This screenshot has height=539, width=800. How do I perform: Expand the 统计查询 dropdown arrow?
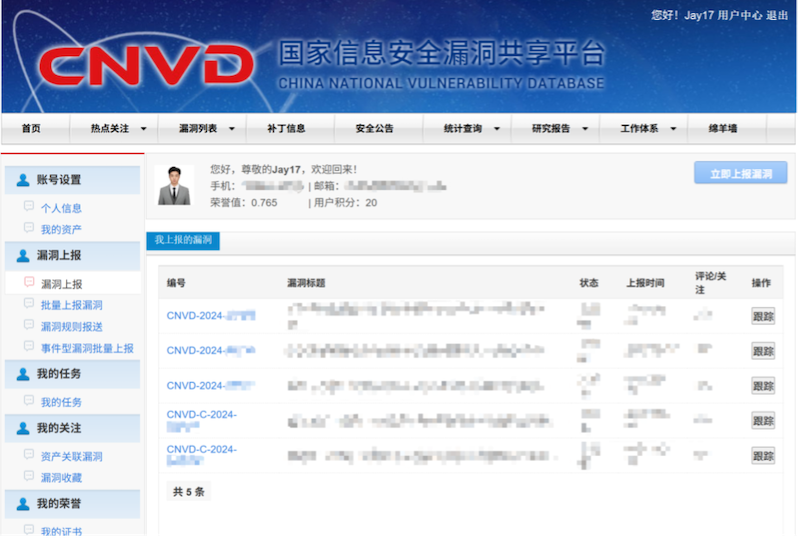(x=496, y=129)
